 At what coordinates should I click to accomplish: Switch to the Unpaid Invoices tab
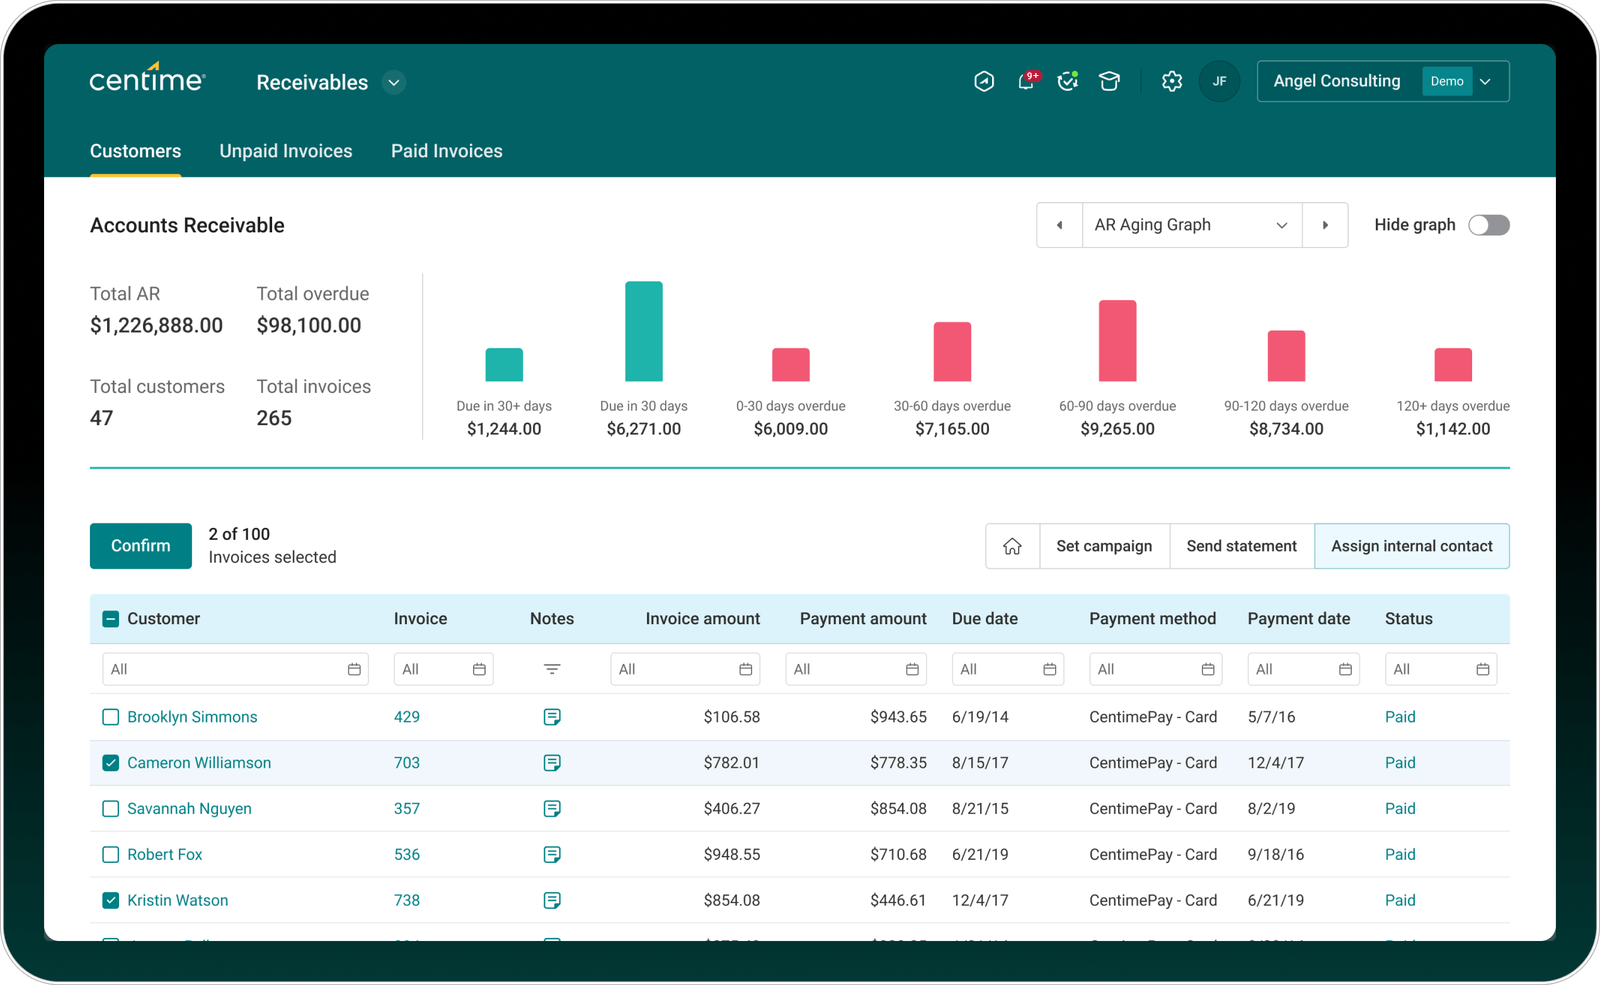tap(286, 151)
